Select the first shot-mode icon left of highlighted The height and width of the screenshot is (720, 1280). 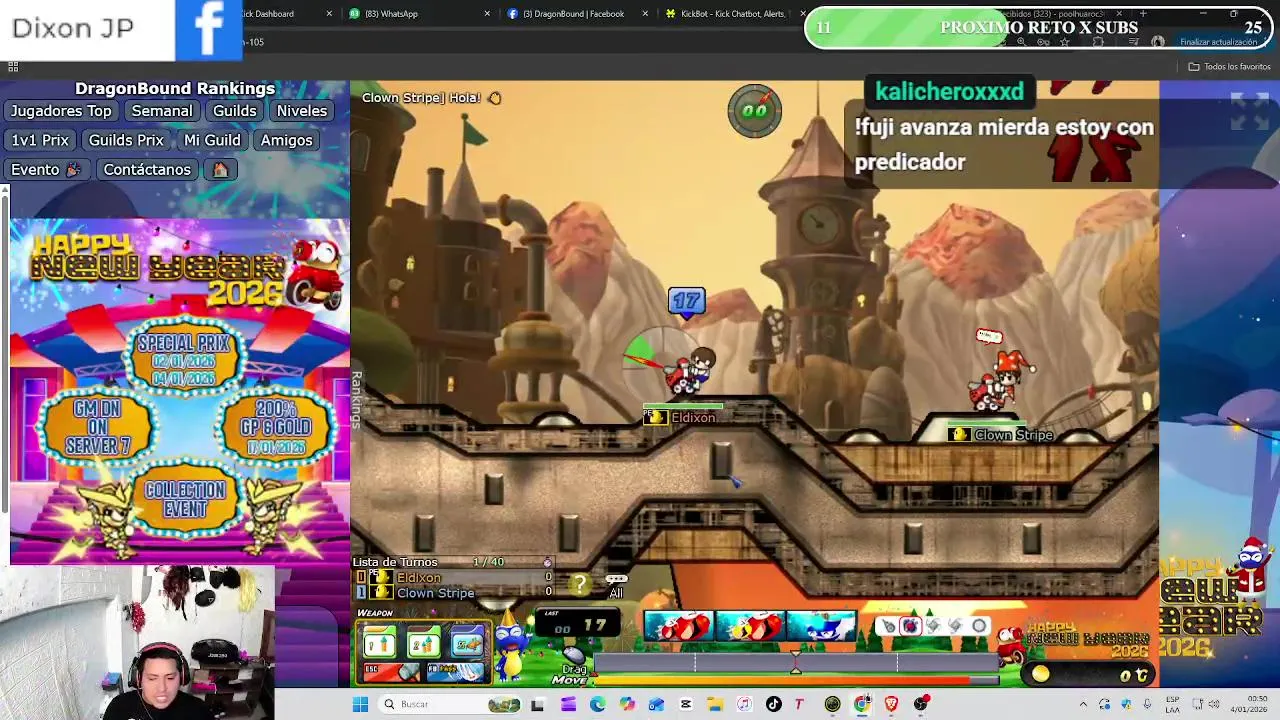tap(888, 626)
